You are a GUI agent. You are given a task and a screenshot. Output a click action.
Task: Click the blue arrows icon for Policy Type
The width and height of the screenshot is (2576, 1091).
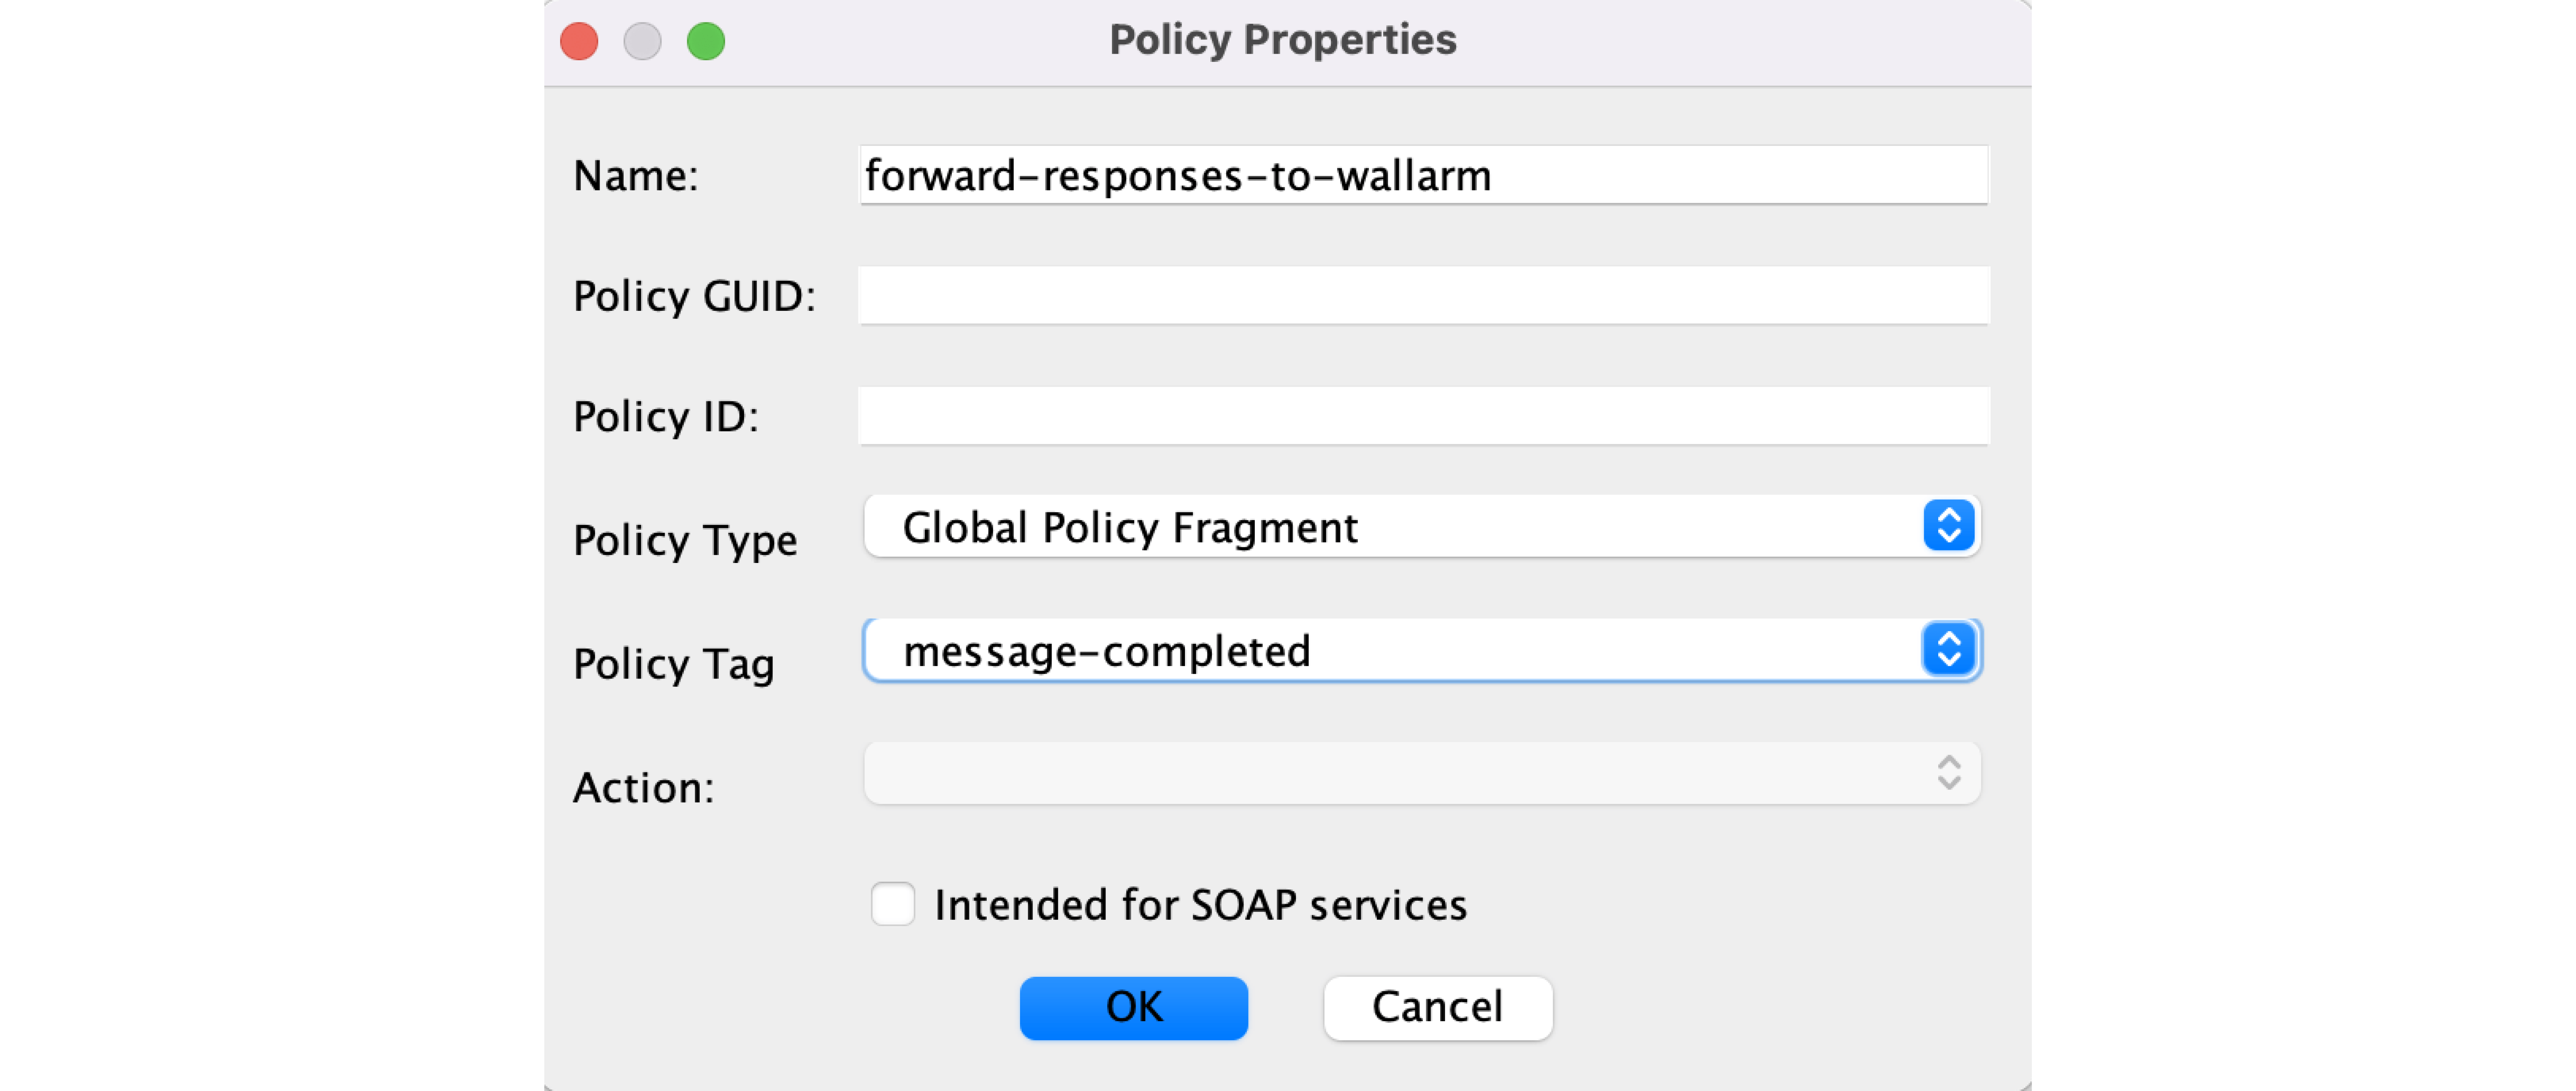[x=1948, y=526]
